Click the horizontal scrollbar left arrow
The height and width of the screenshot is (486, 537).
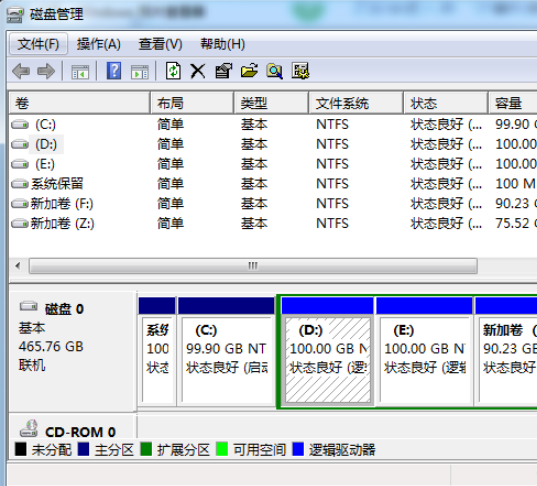[18, 266]
